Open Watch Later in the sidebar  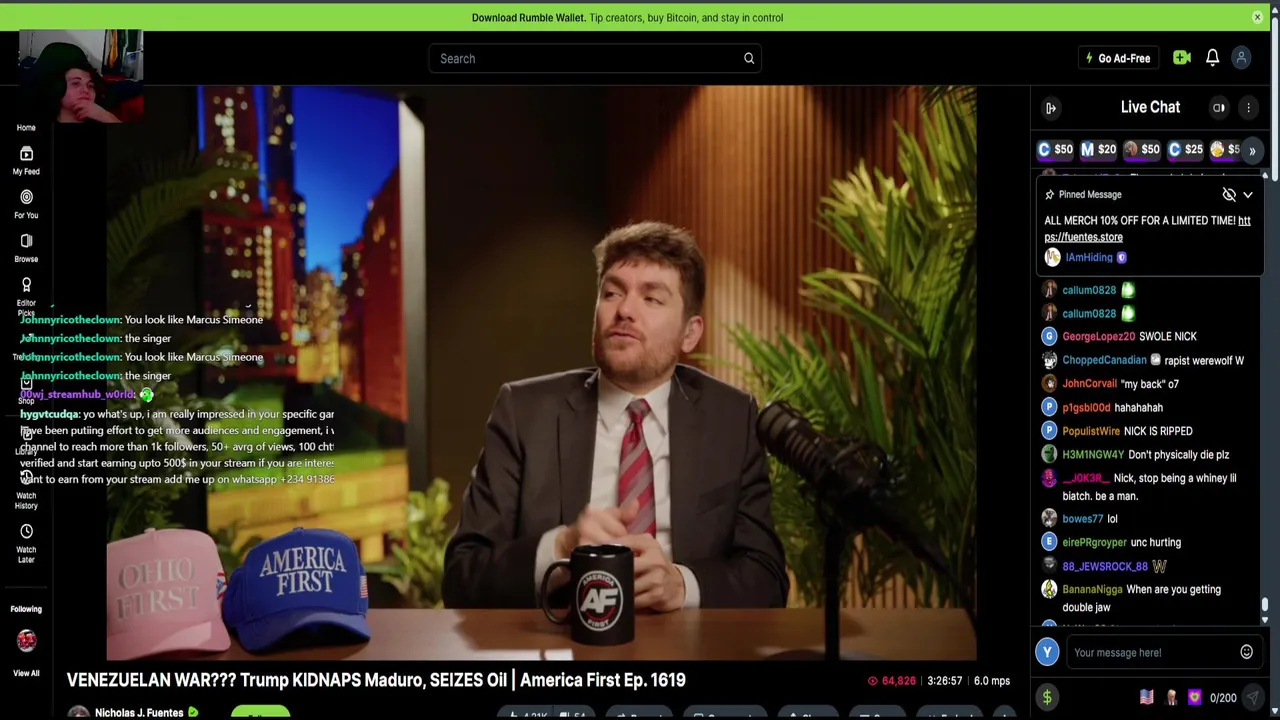tap(26, 543)
